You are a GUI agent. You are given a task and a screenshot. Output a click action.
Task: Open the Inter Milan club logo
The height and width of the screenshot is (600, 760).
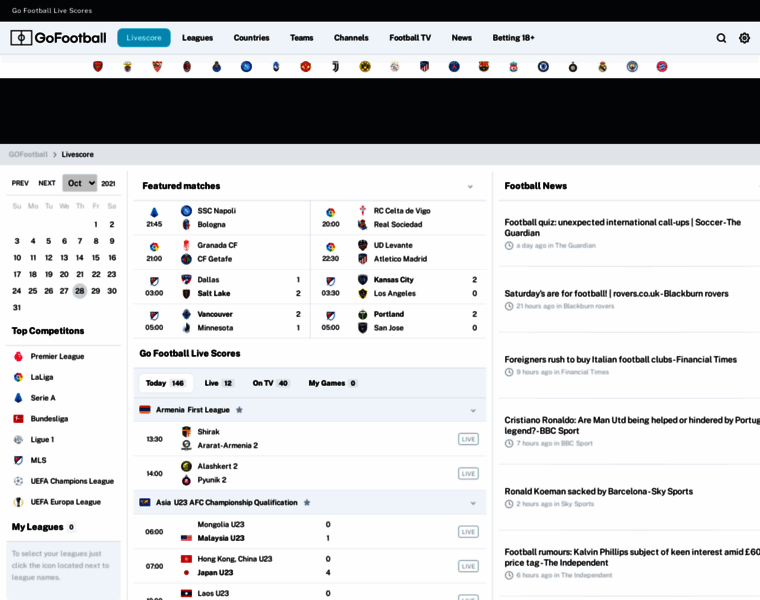tap(573, 66)
